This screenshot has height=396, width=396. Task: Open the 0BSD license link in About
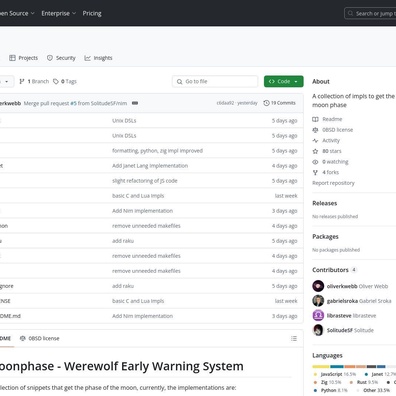[x=332, y=130]
